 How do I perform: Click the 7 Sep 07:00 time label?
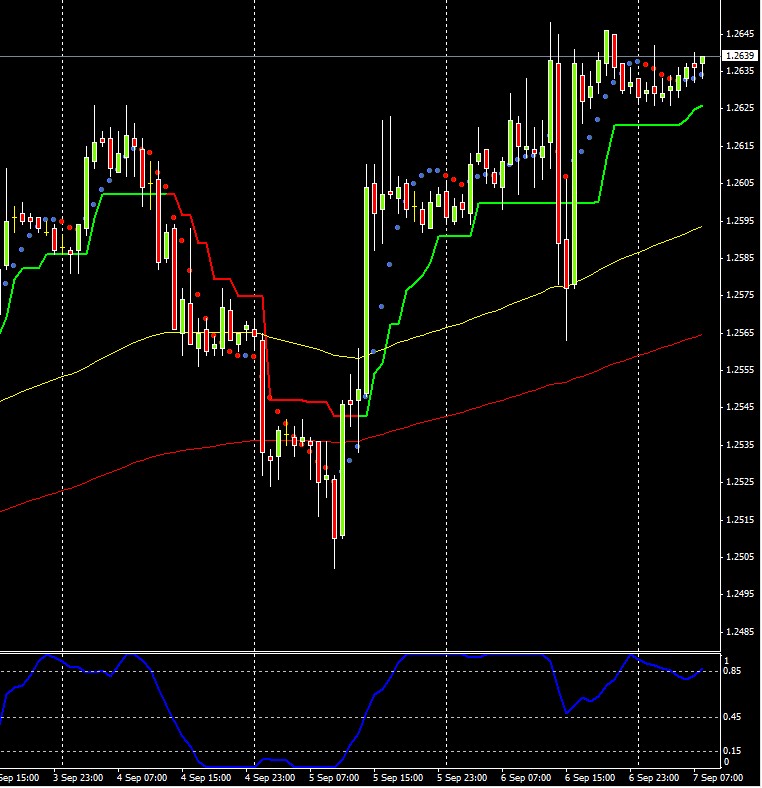pyautogui.click(x=718, y=778)
